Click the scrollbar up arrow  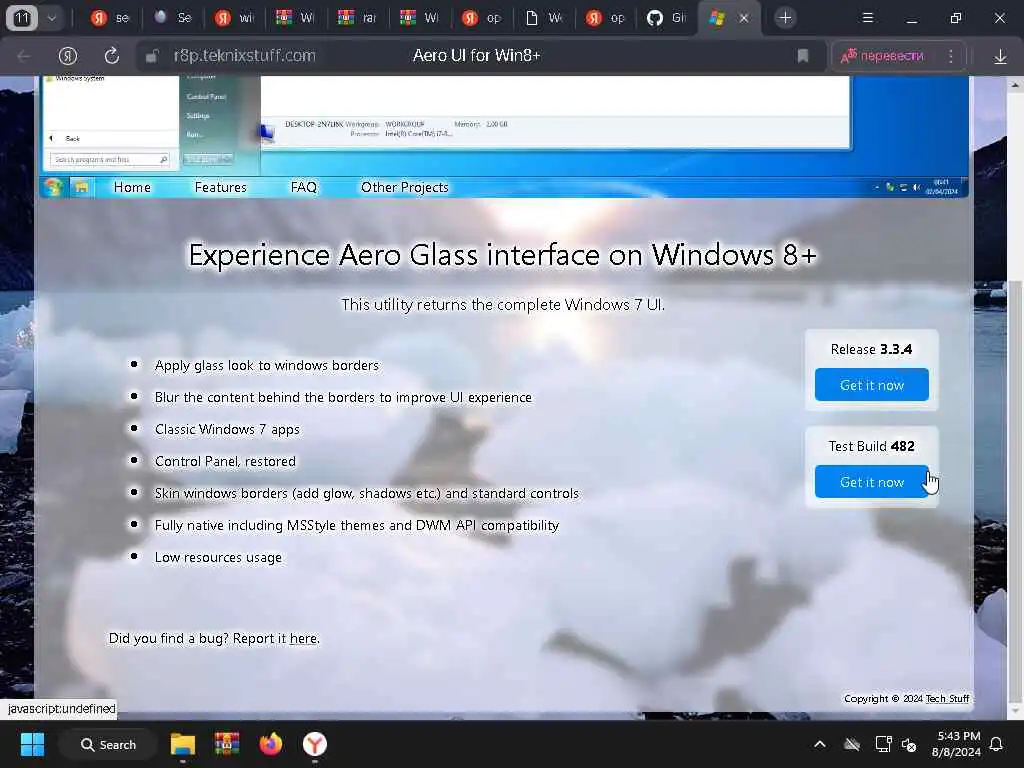click(1016, 84)
